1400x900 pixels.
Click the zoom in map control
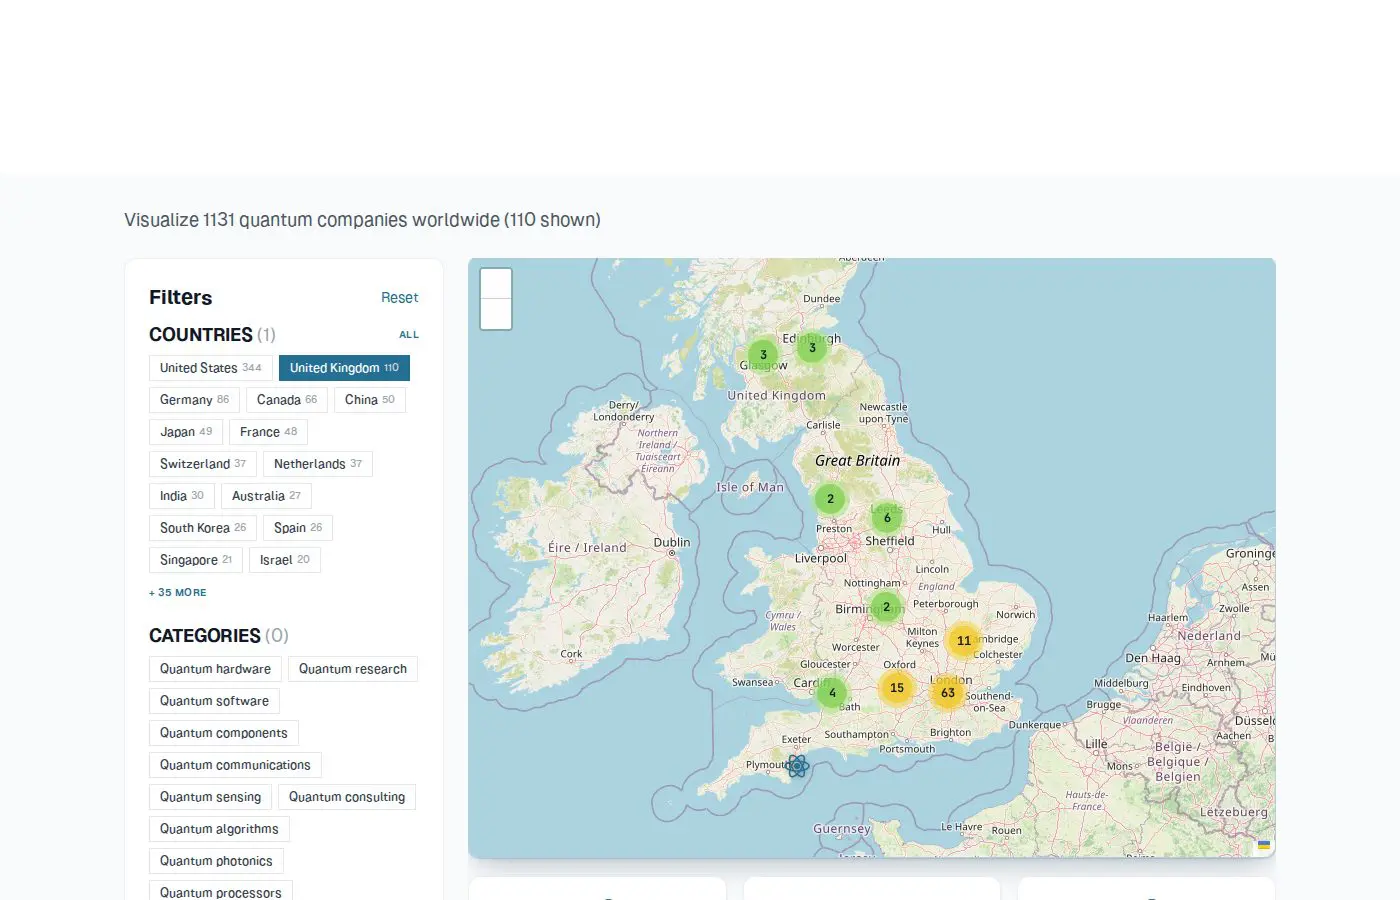496,283
